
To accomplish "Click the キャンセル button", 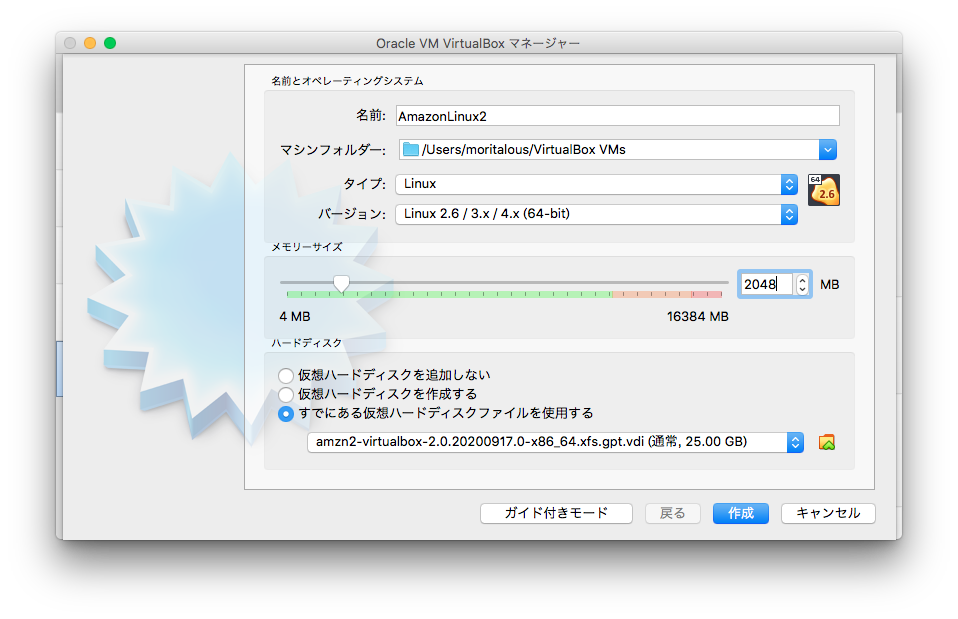I will [828, 513].
